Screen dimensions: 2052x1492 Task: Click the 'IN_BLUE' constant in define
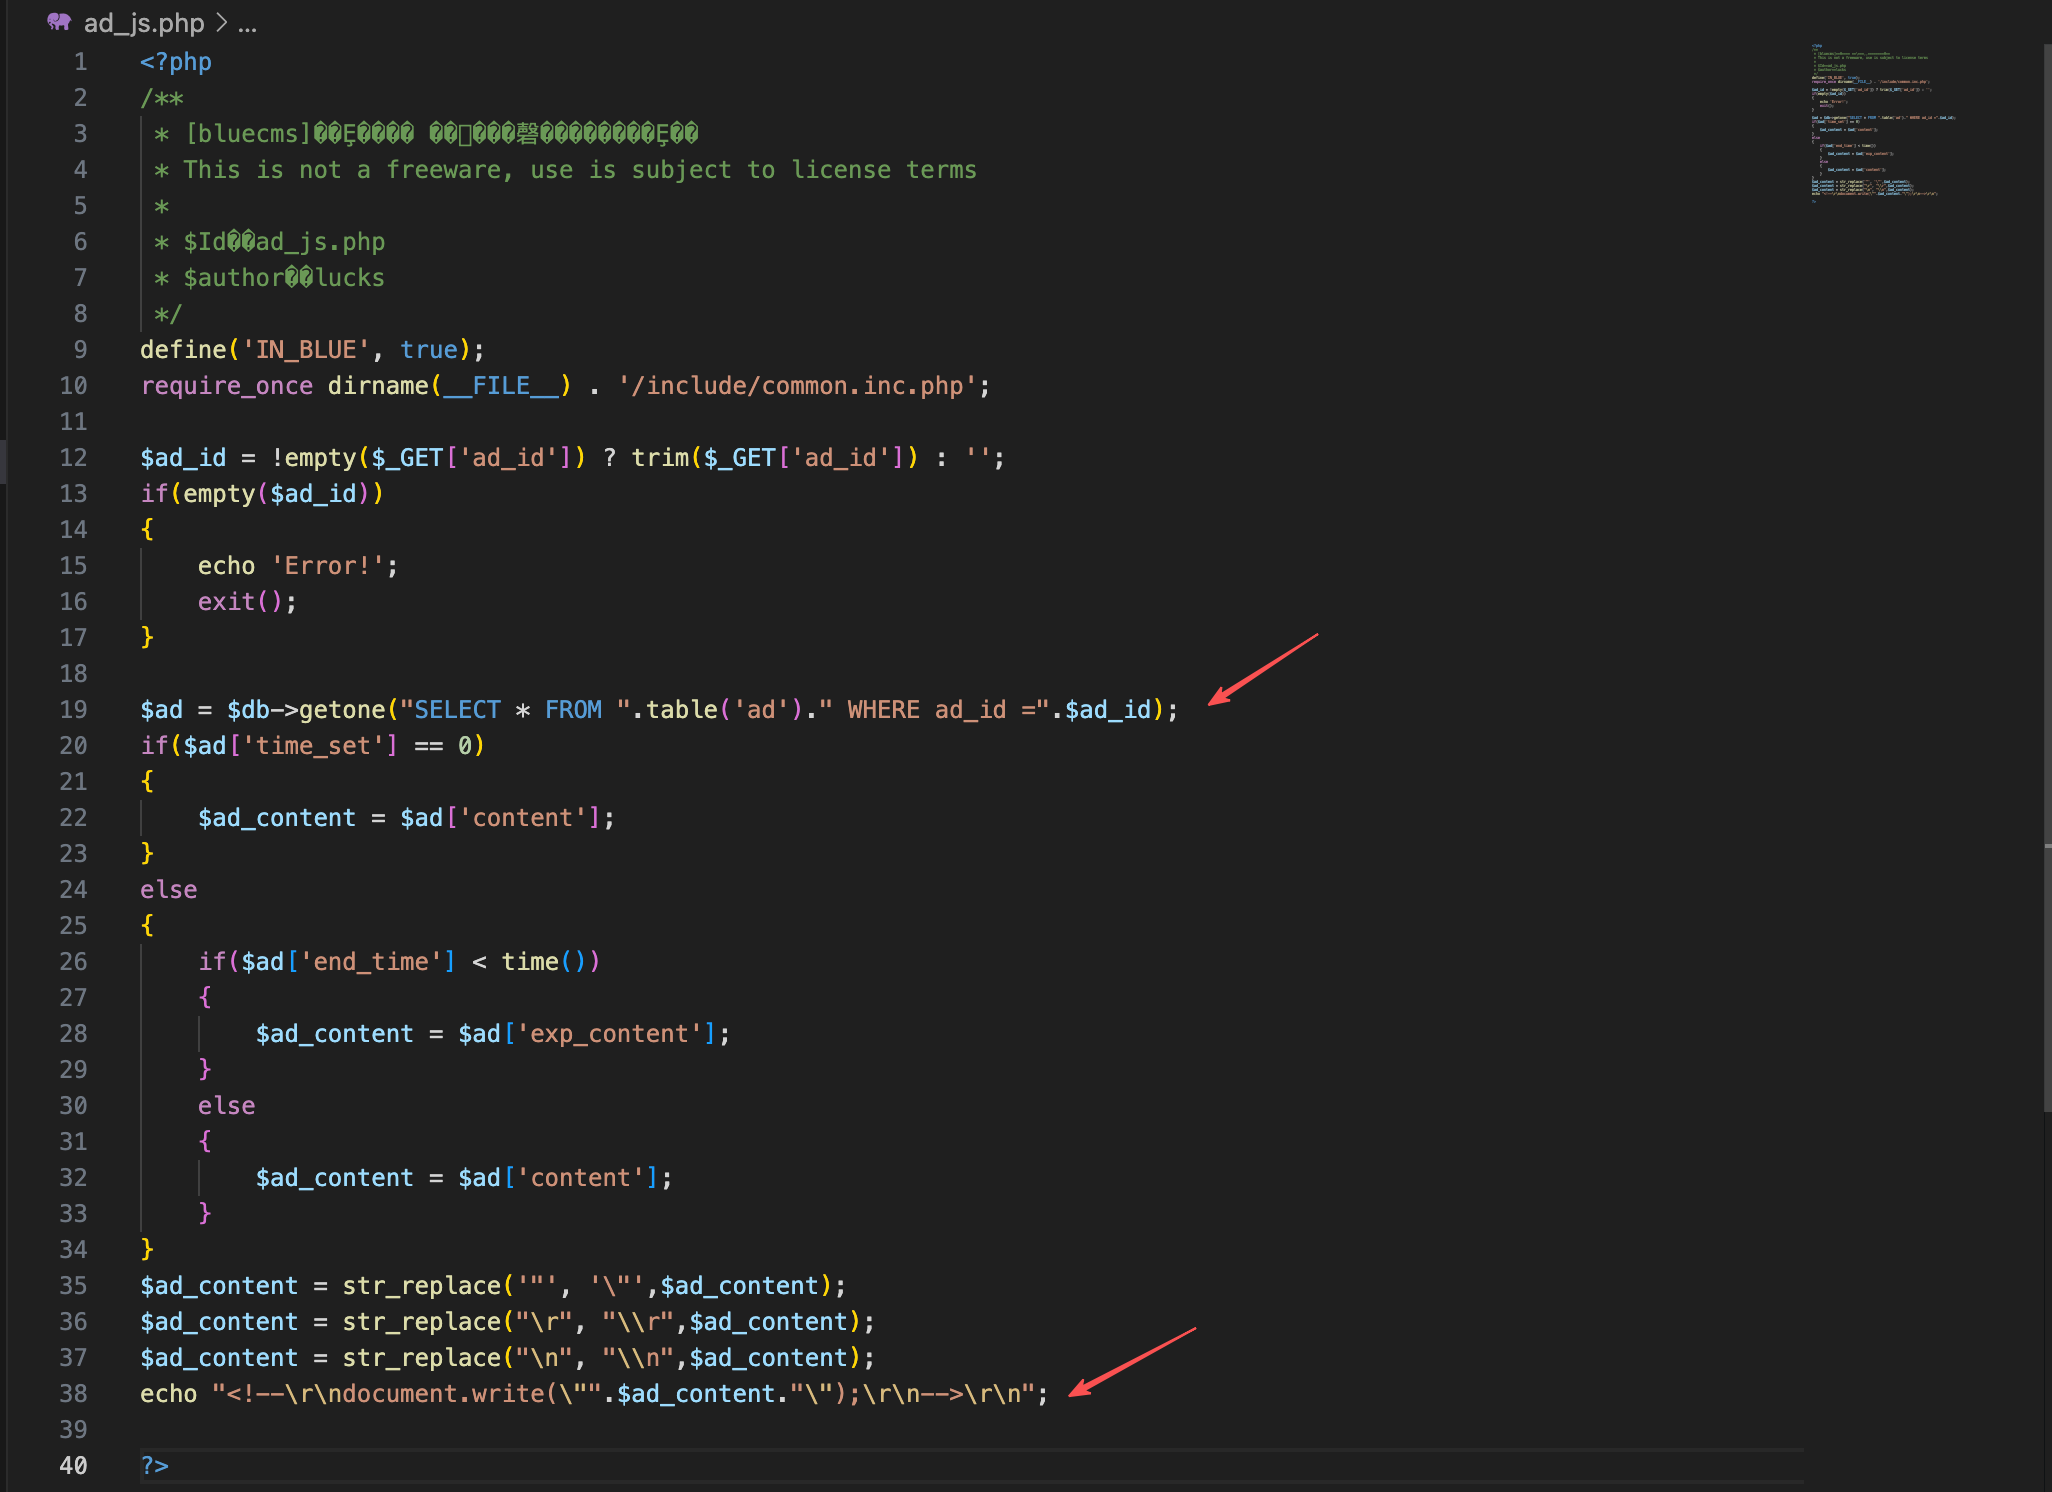coord(306,350)
